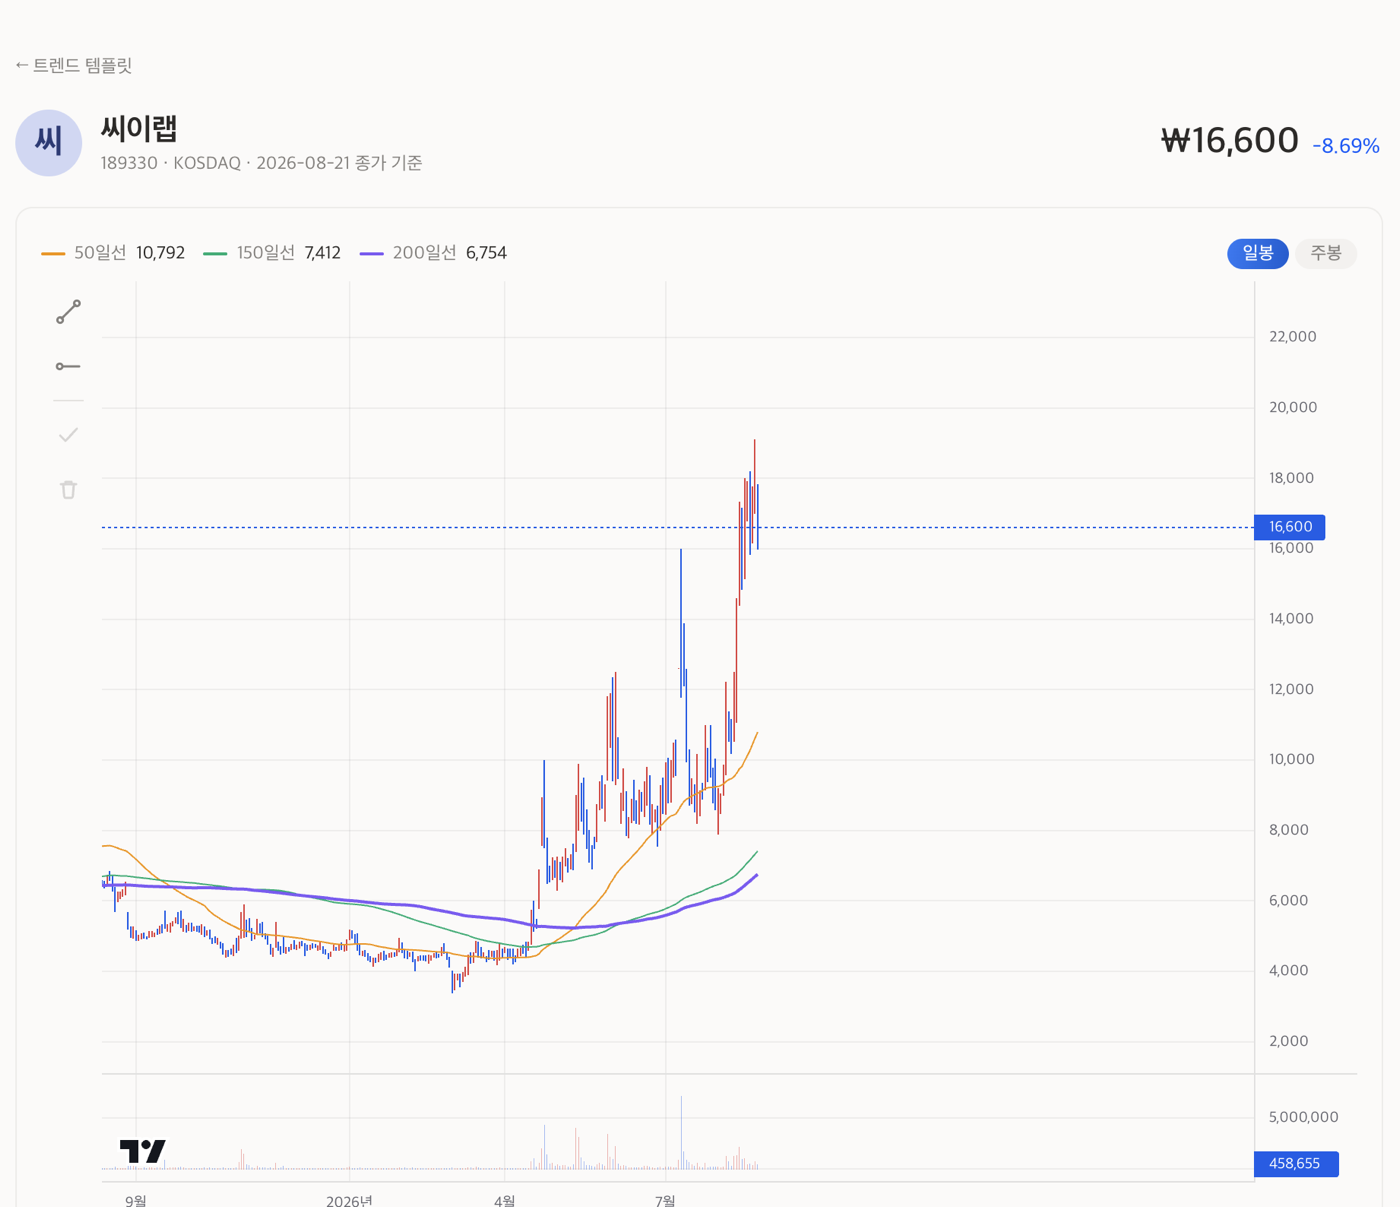The width and height of the screenshot is (1400, 1207).
Task: Click the 10,792 moving average value
Action: coord(160,253)
